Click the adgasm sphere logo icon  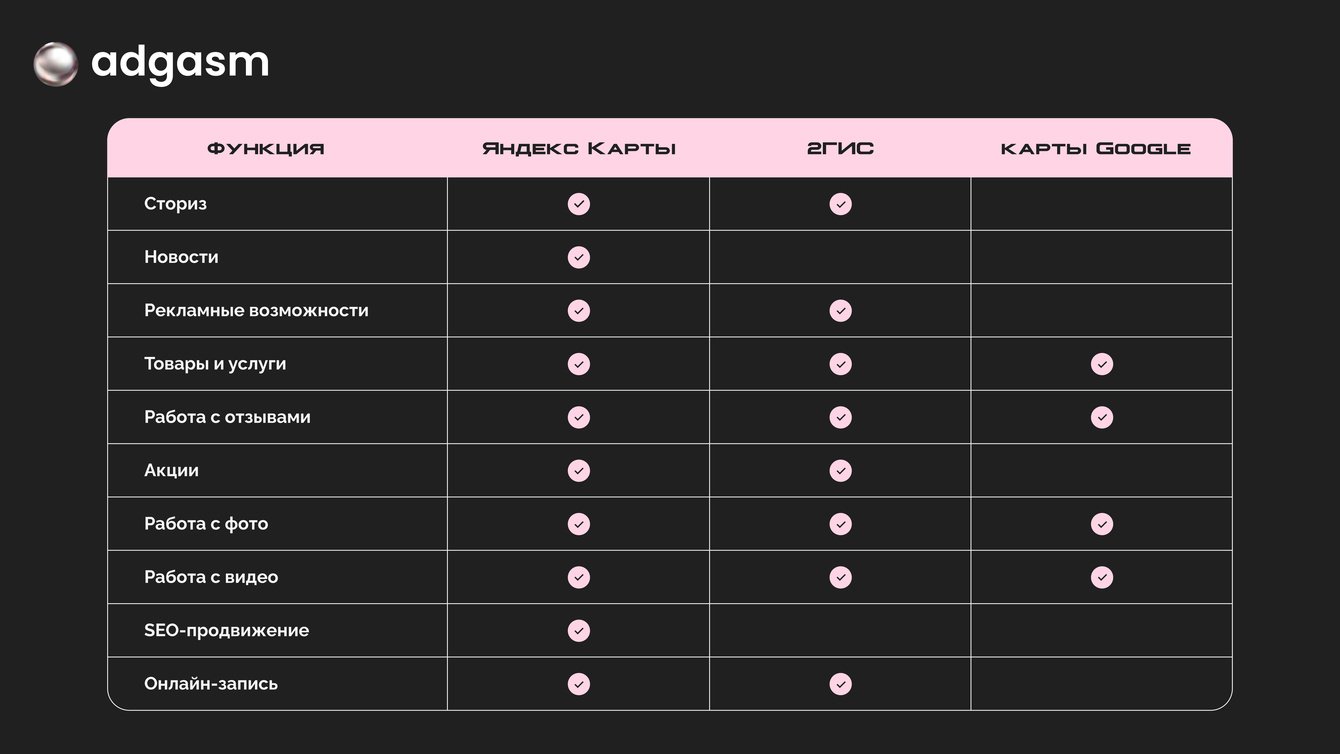click(x=56, y=64)
